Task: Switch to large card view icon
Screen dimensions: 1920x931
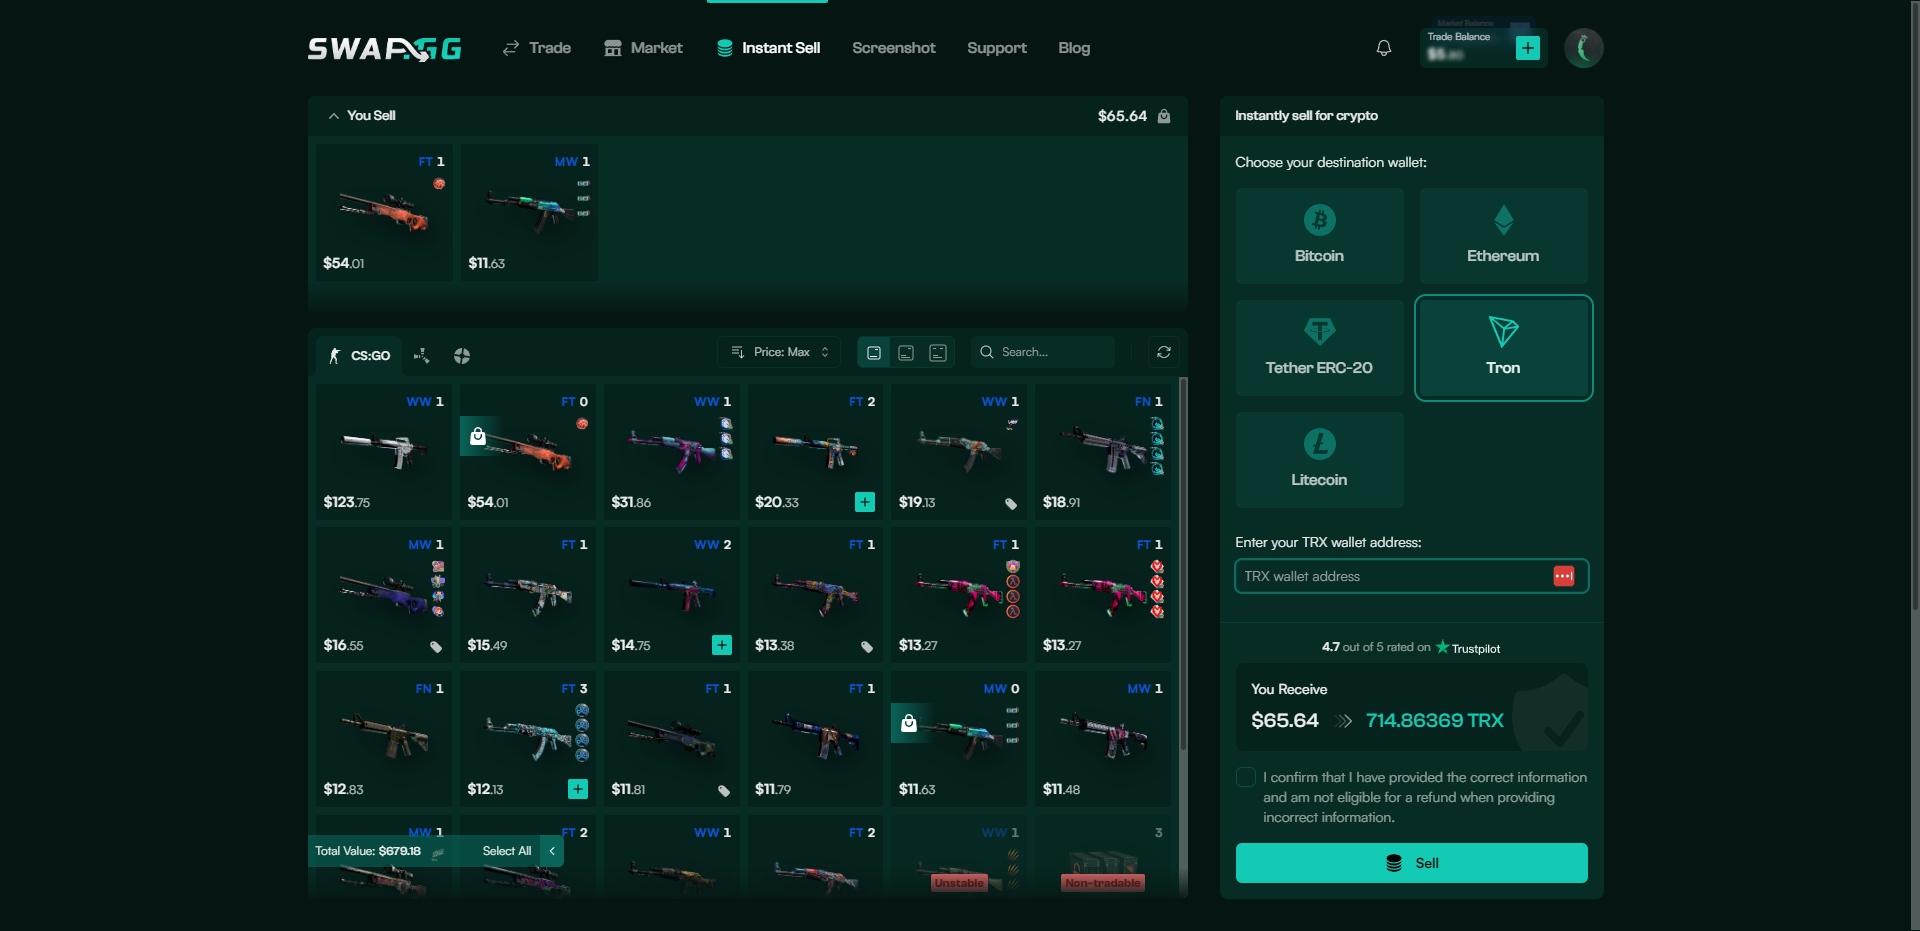Action: (x=874, y=352)
